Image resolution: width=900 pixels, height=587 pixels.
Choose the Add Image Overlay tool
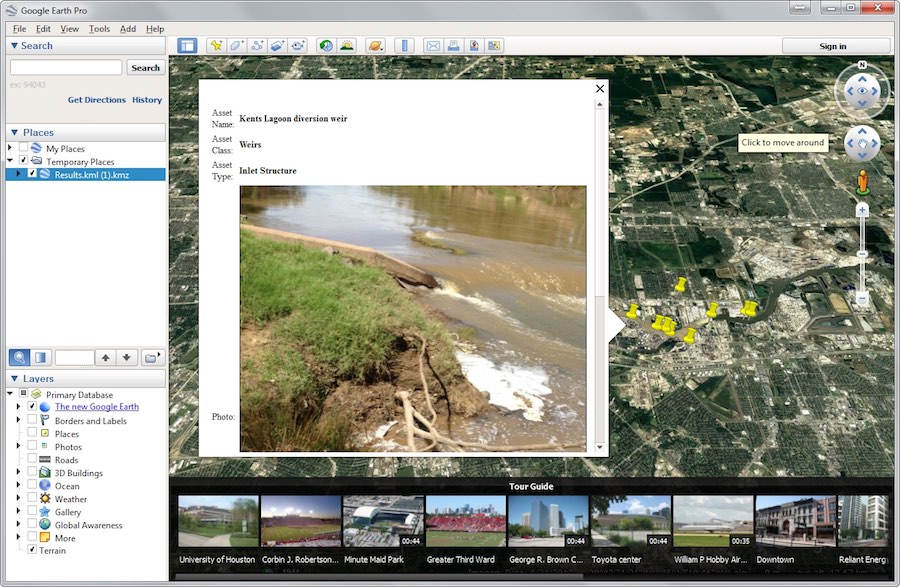point(277,46)
